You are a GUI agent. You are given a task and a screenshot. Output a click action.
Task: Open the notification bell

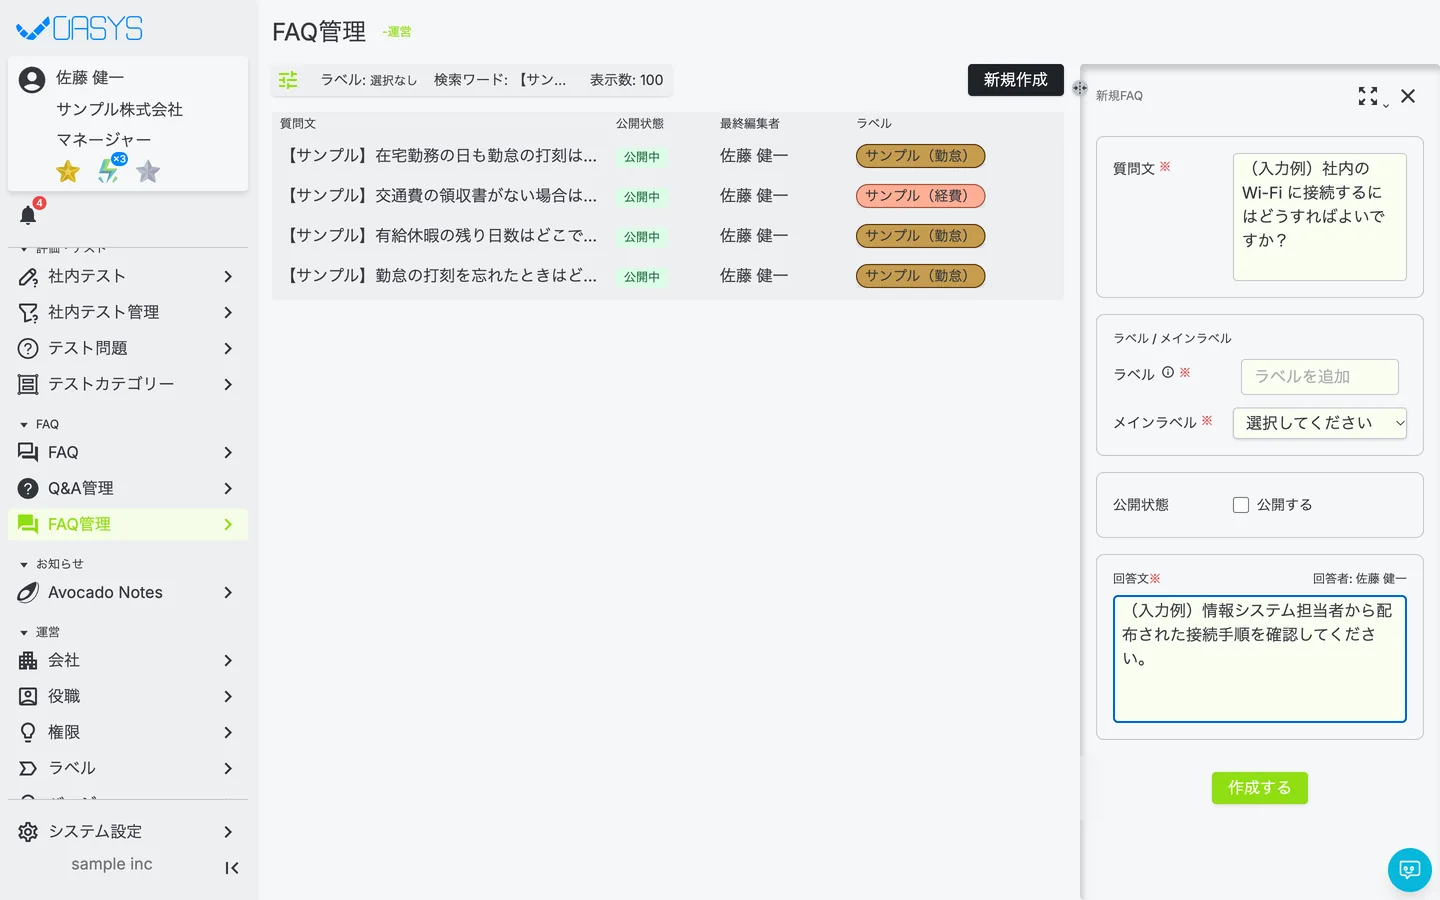pos(28,215)
